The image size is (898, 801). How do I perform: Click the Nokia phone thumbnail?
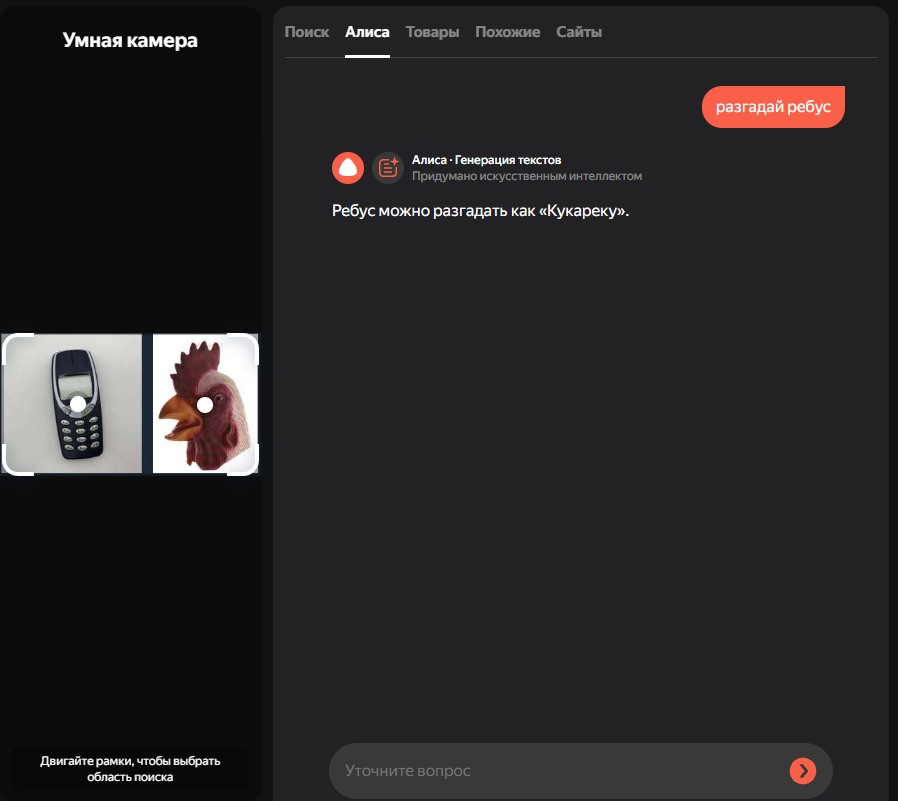(x=73, y=404)
